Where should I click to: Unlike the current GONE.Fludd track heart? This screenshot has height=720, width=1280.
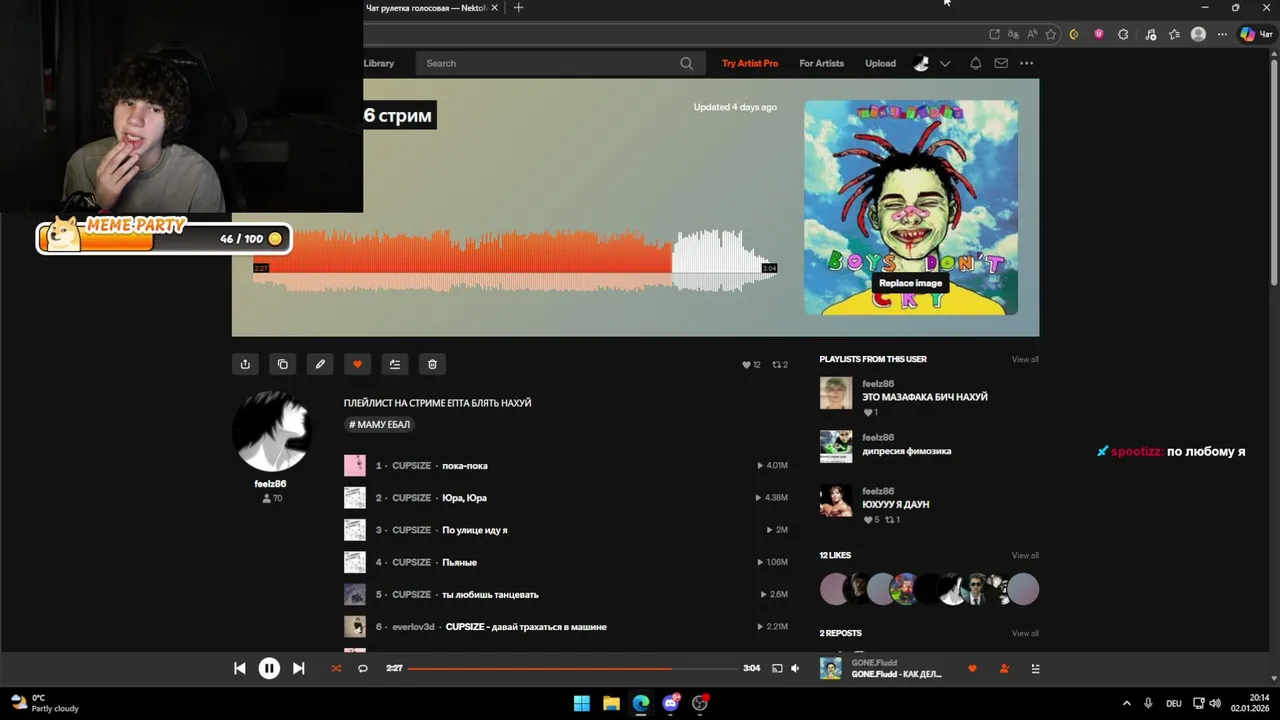coord(972,668)
